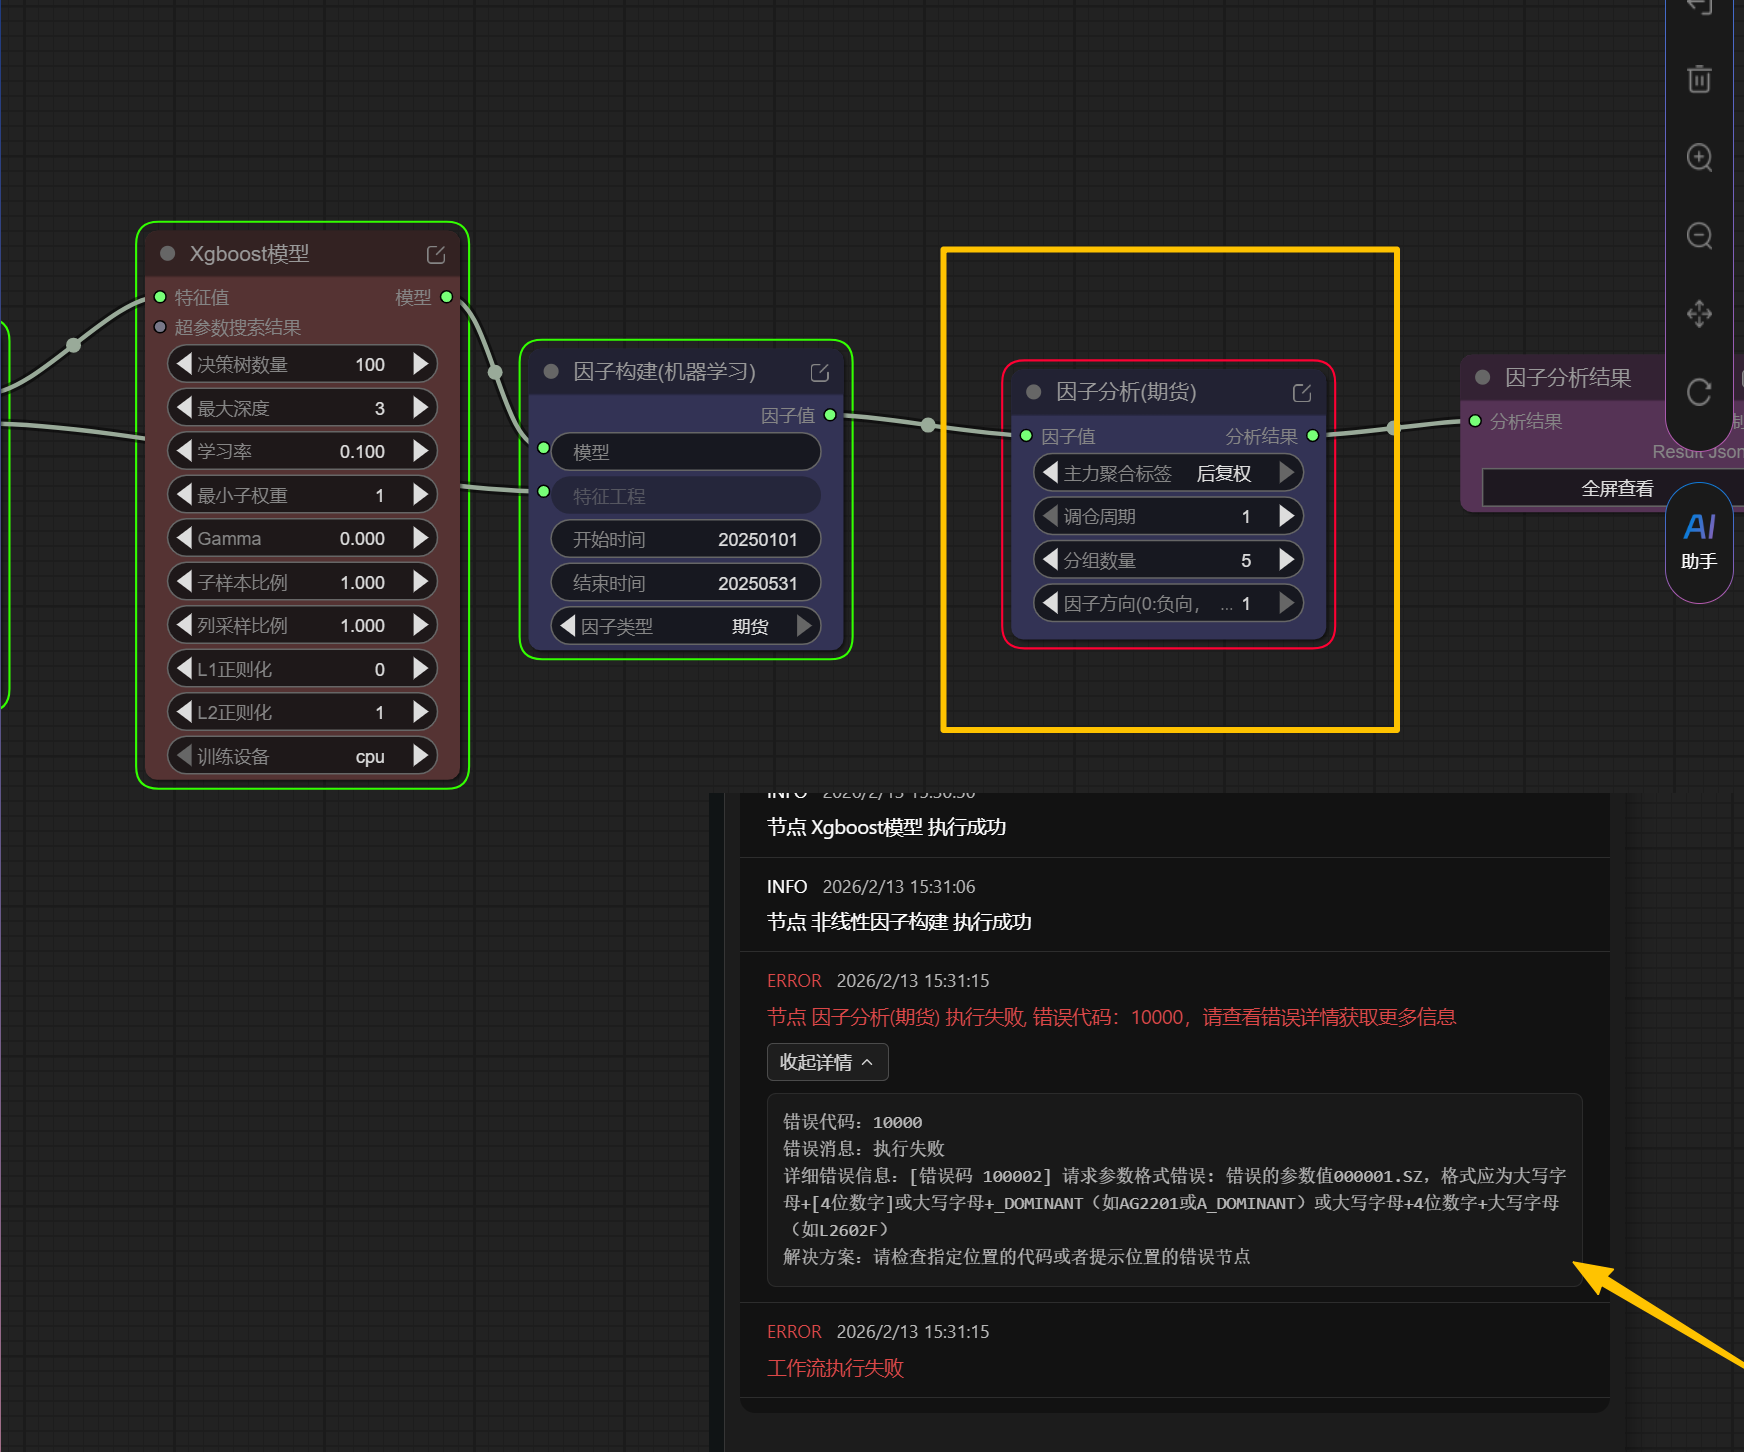Increase 学习率 with right arrow
Screen dimensions: 1744x1452
(421, 451)
